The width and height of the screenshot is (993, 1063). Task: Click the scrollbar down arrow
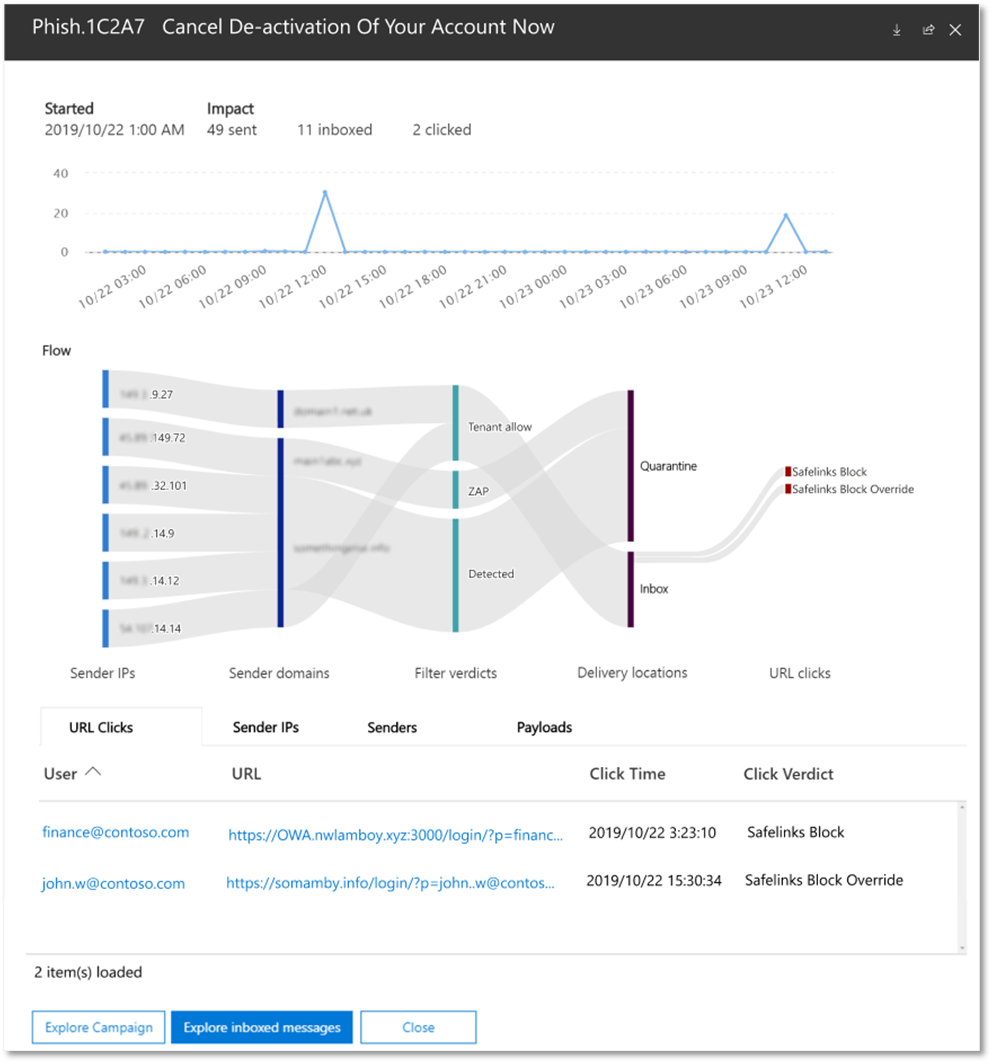click(962, 948)
